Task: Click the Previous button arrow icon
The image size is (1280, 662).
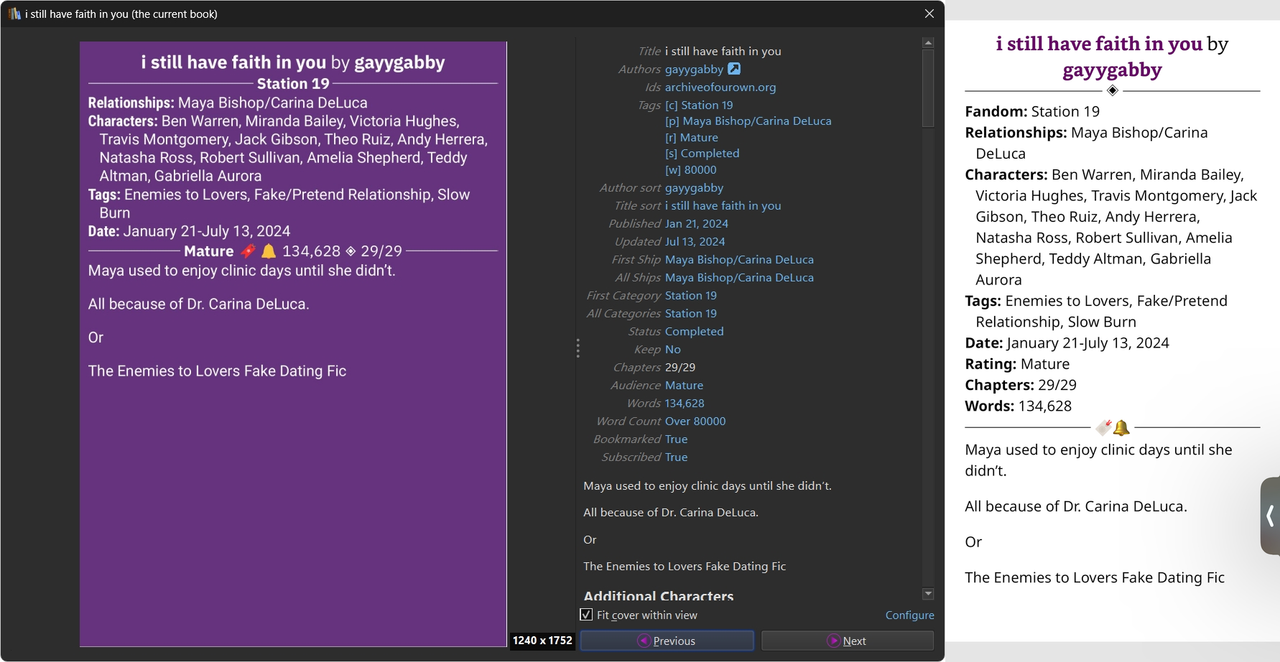Action: point(644,641)
